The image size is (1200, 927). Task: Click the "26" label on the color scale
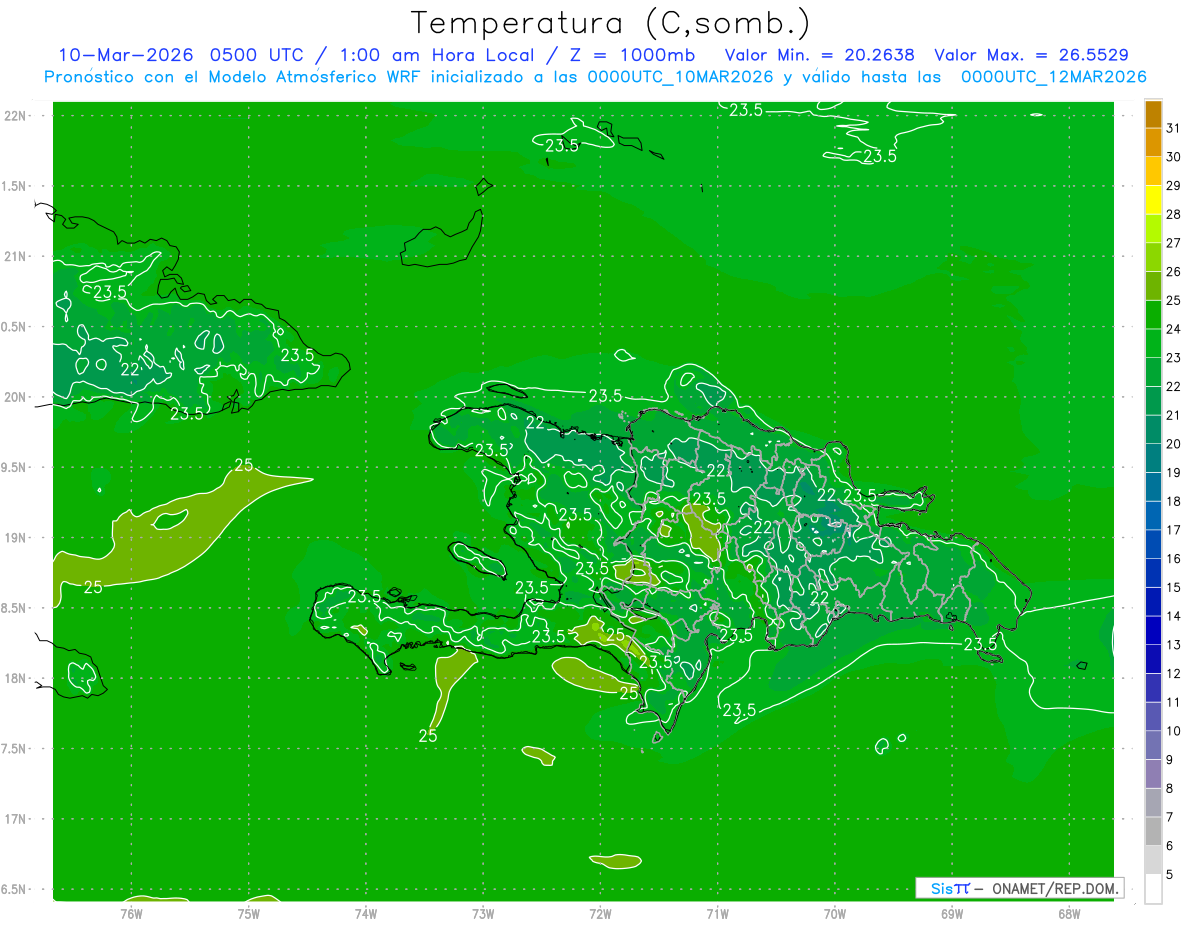coord(1173,272)
